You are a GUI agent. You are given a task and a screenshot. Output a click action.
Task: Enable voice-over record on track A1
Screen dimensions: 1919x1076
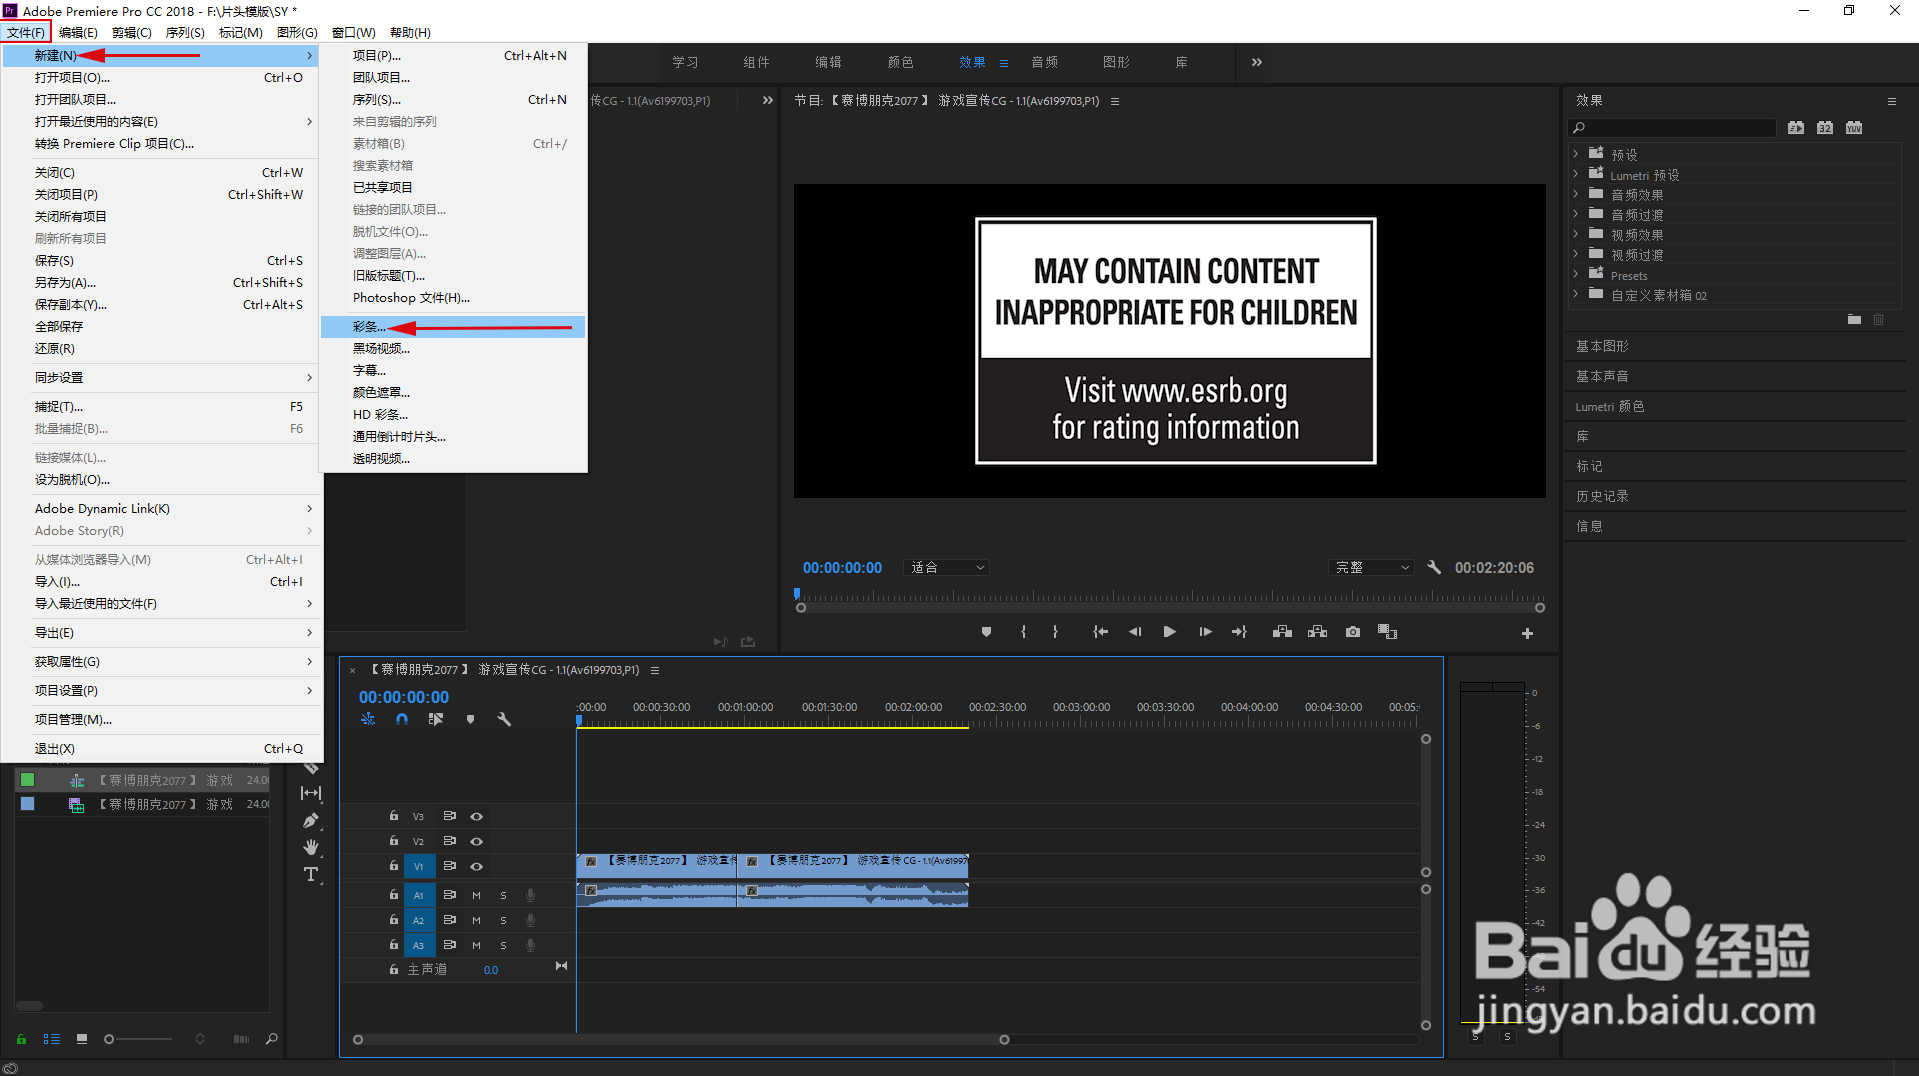click(531, 895)
